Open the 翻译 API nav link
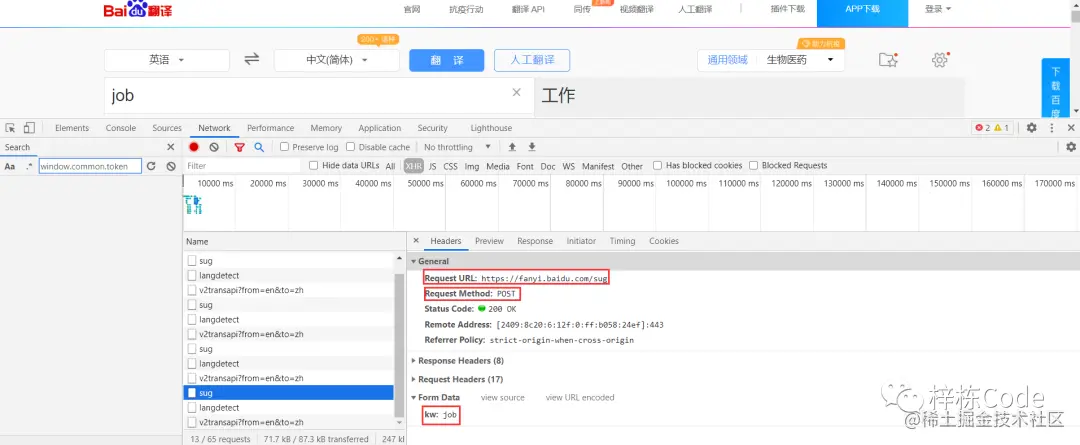Viewport: 1080px width, 445px height. pyautogui.click(x=528, y=9)
